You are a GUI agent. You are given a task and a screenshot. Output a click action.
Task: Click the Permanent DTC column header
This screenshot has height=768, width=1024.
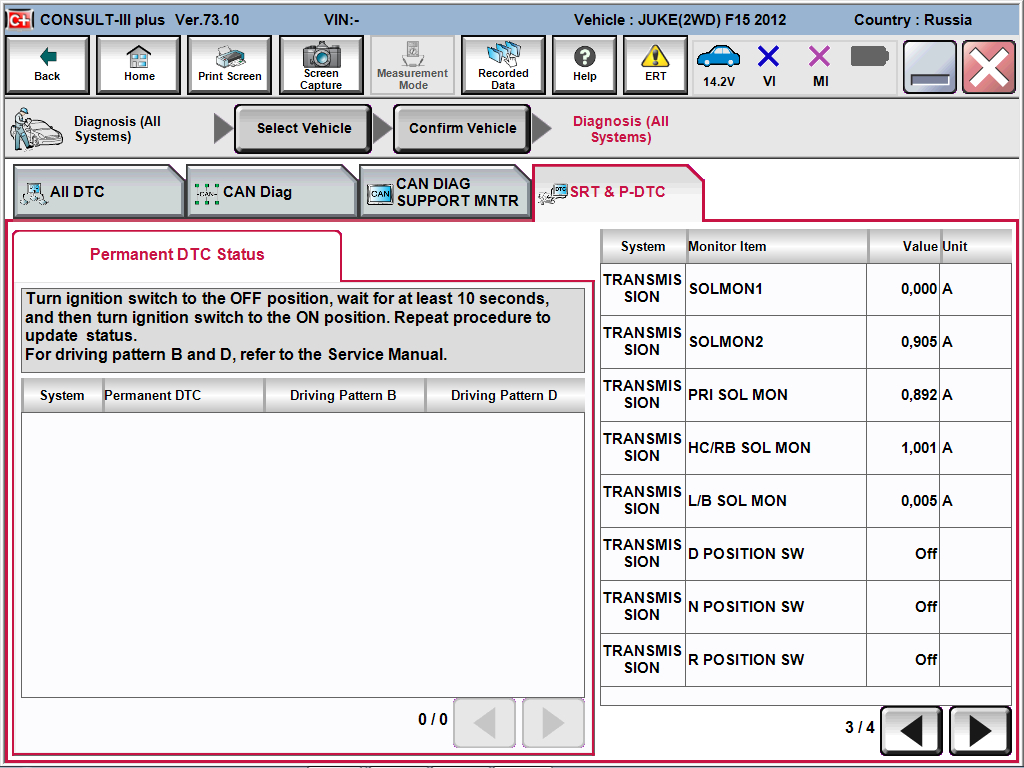pos(183,396)
